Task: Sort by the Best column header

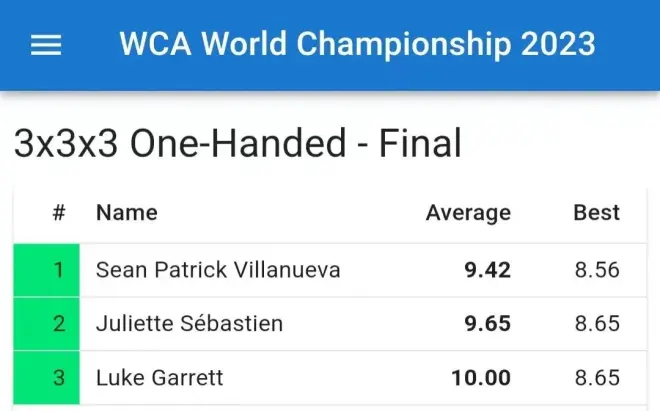Action: point(596,212)
